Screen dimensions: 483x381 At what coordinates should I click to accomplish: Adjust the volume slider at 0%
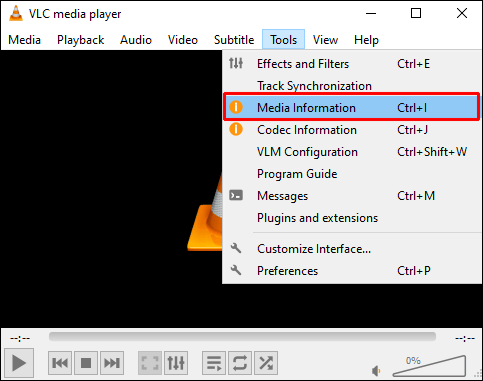tap(430, 366)
